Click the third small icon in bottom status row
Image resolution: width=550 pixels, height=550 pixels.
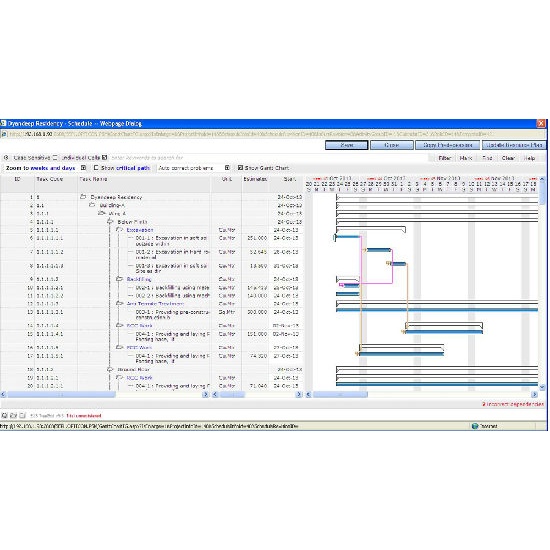point(22,416)
